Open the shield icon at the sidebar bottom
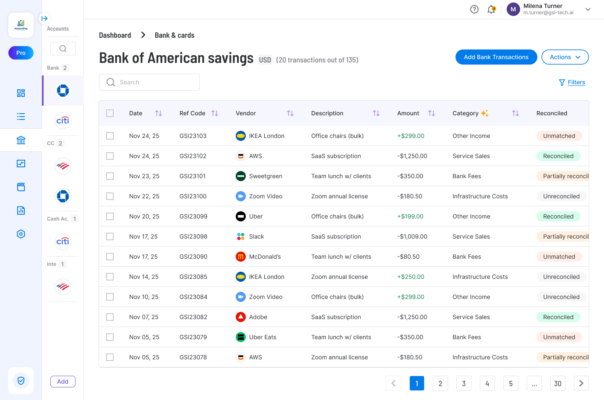 coord(21,381)
